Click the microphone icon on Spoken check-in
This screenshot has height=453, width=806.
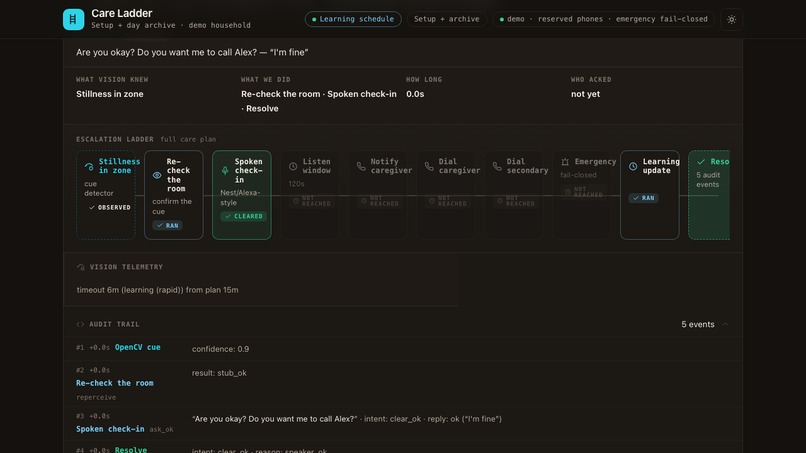[225, 171]
